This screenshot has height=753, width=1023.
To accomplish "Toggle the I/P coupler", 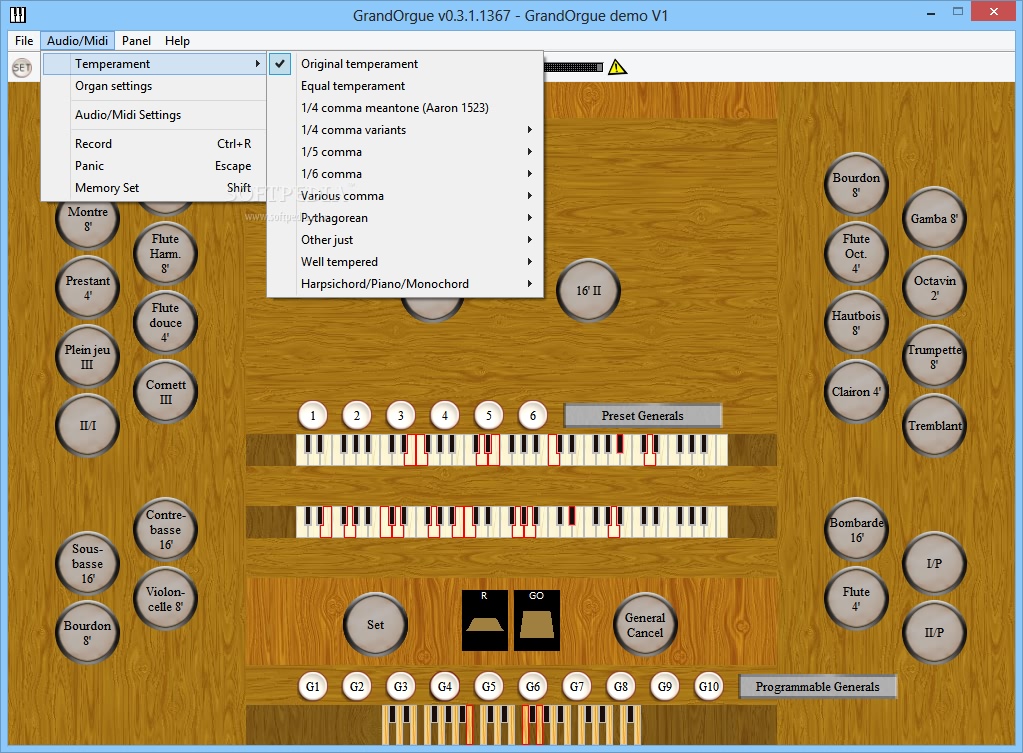I will click(934, 564).
